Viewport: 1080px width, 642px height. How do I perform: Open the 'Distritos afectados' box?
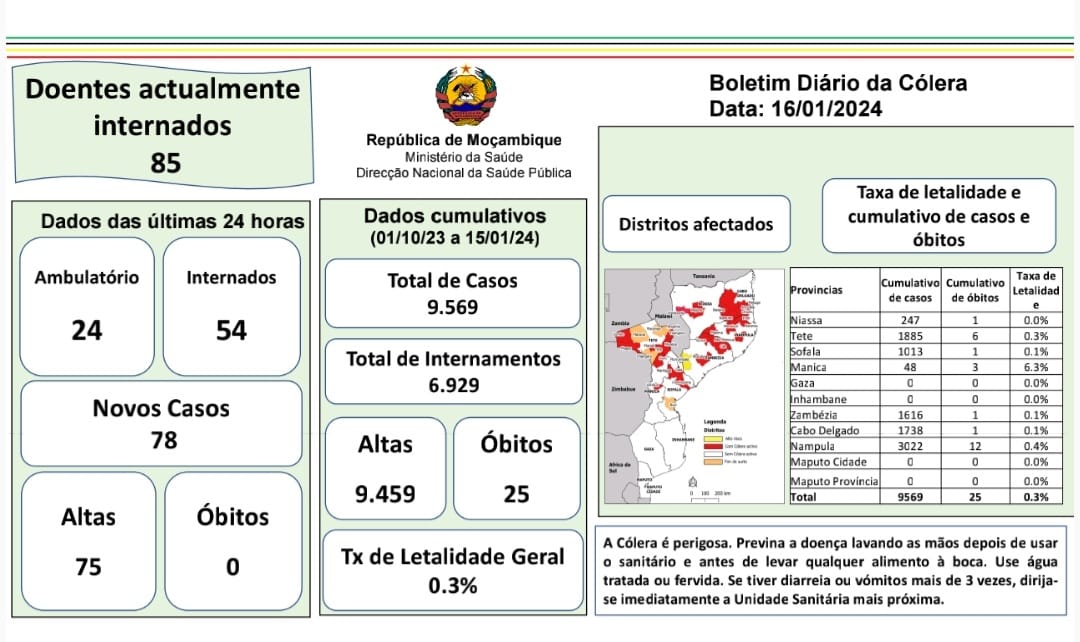tap(696, 224)
